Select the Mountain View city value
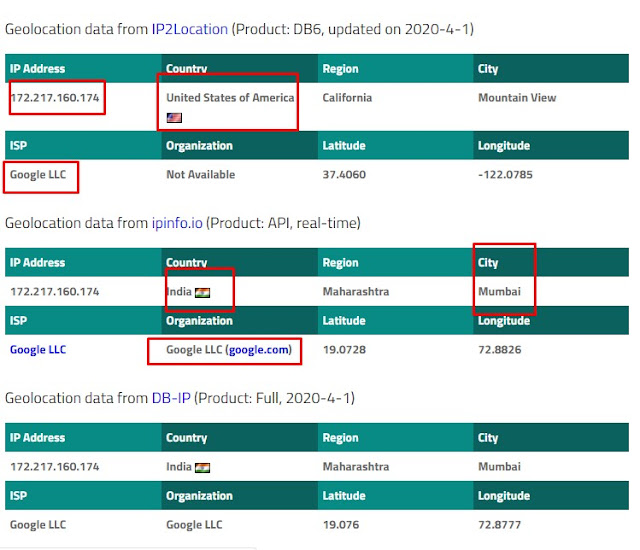Screen dimensions: 640x550 coord(517,98)
